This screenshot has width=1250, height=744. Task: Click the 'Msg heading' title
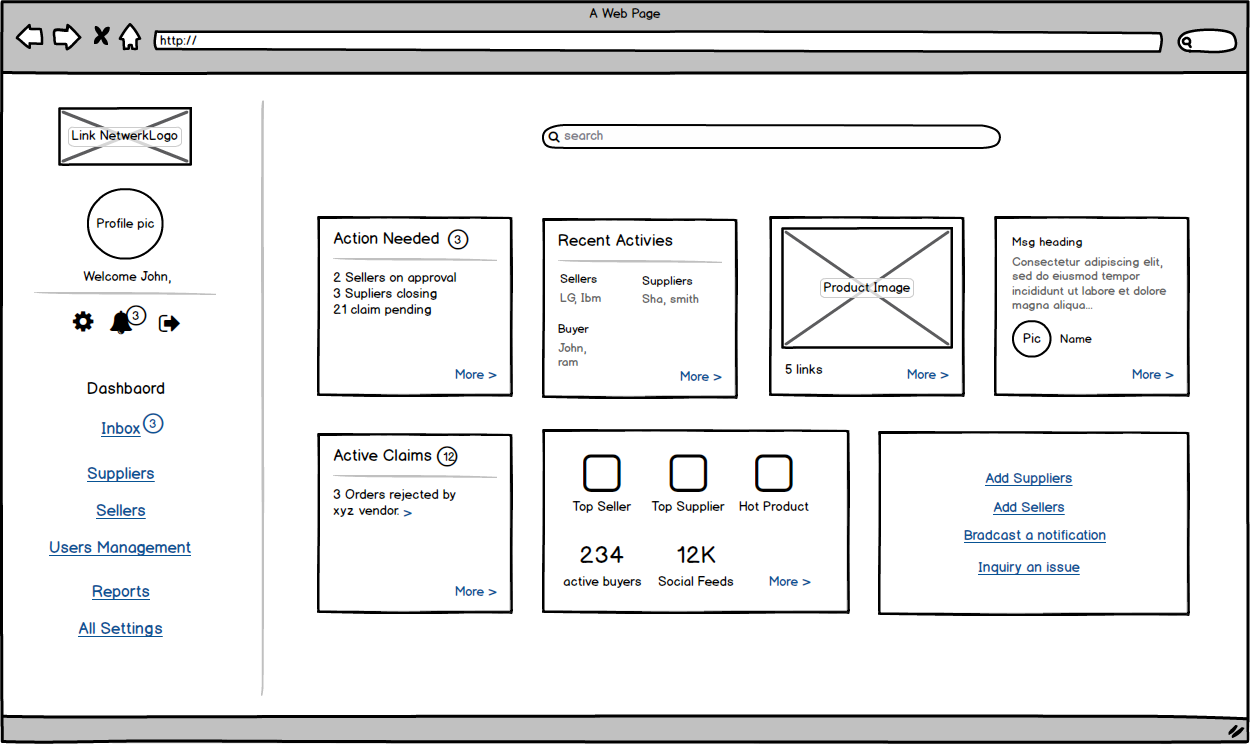click(x=1047, y=241)
